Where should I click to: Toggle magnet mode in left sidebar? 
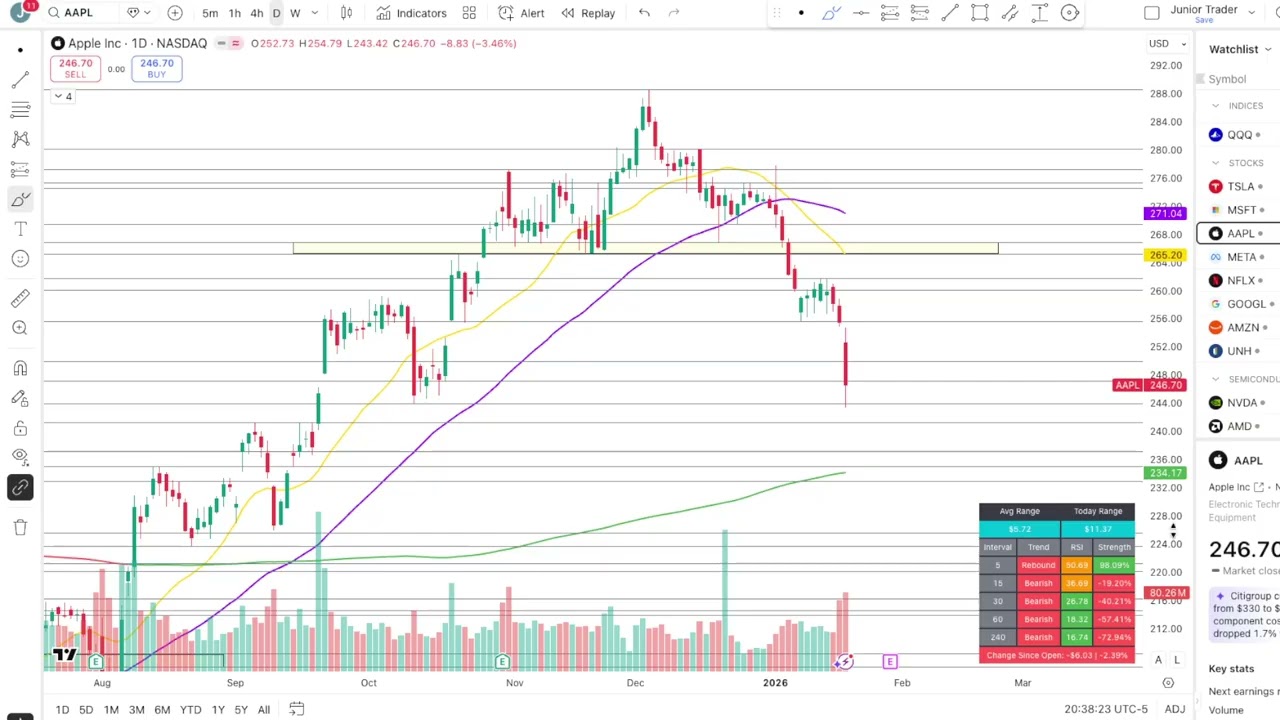pyautogui.click(x=20, y=368)
